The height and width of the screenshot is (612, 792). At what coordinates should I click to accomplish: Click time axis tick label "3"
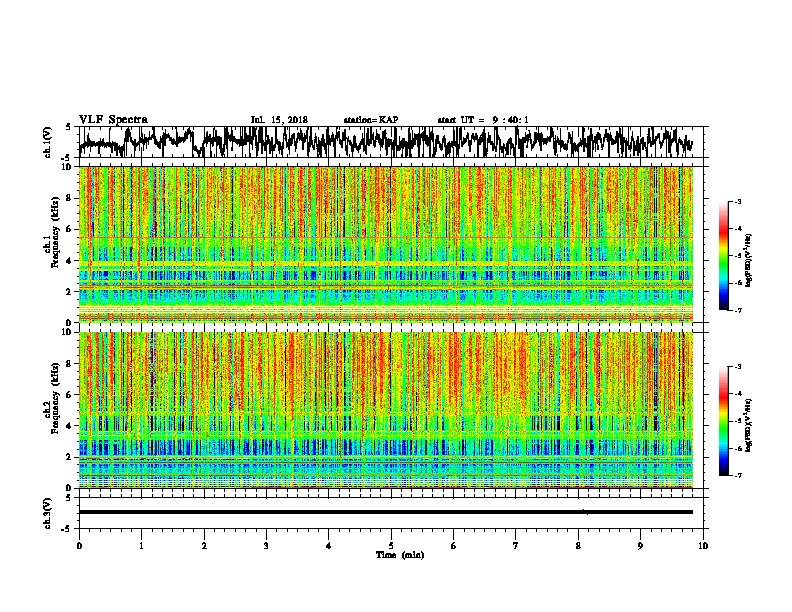266,546
